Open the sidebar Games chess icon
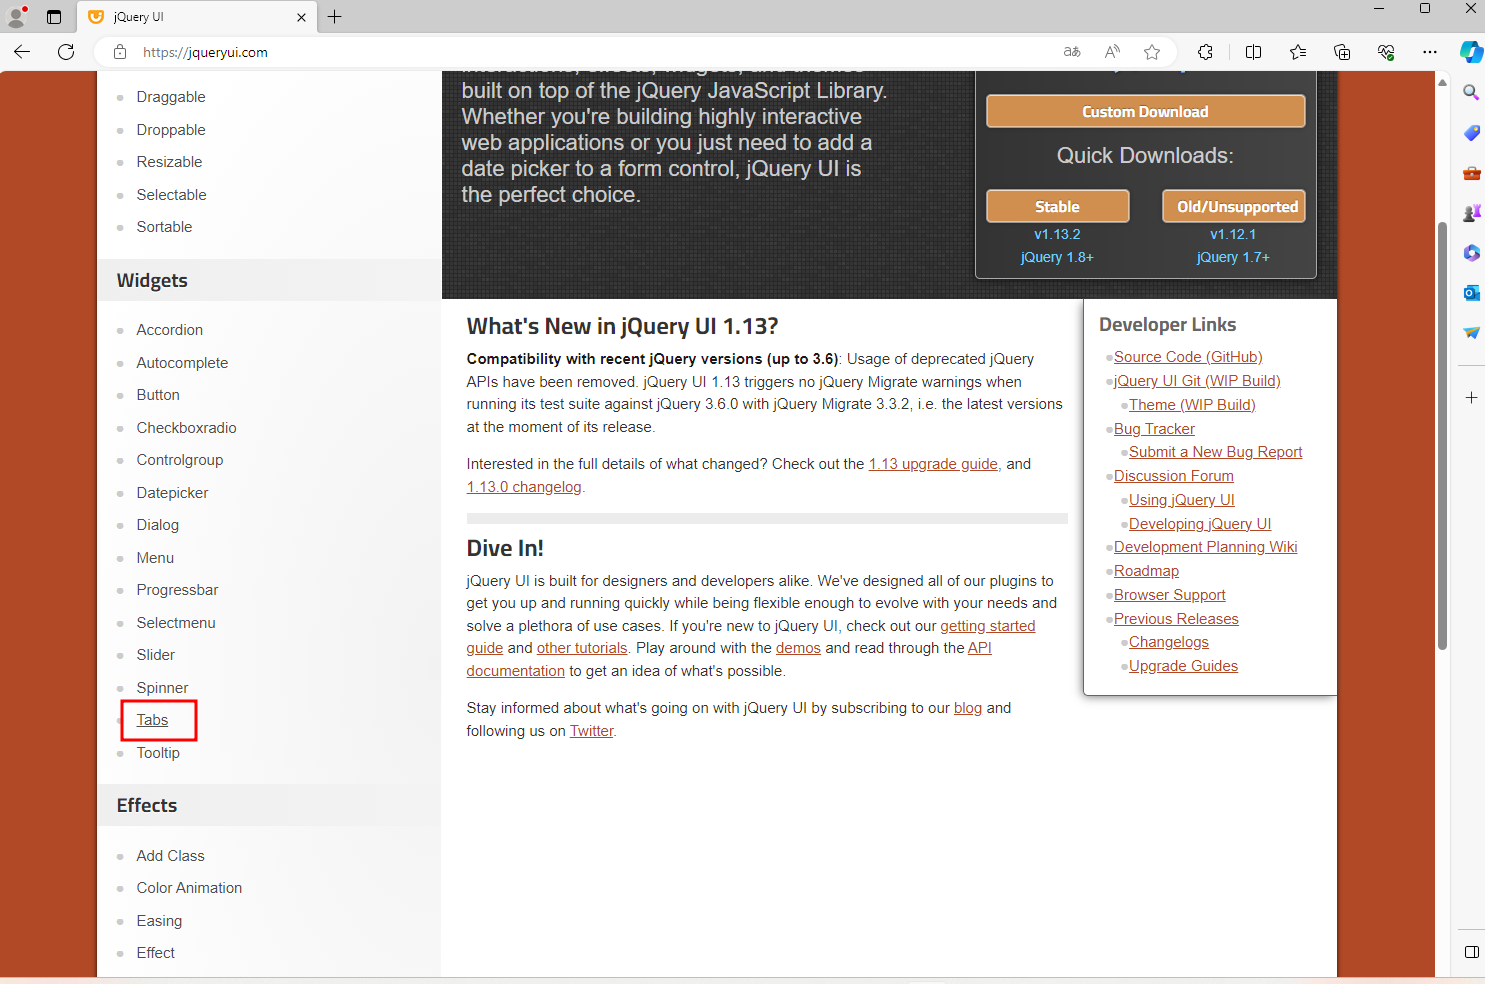Image resolution: width=1485 pixels, height=984 pixels. [x=1471, y=213]
